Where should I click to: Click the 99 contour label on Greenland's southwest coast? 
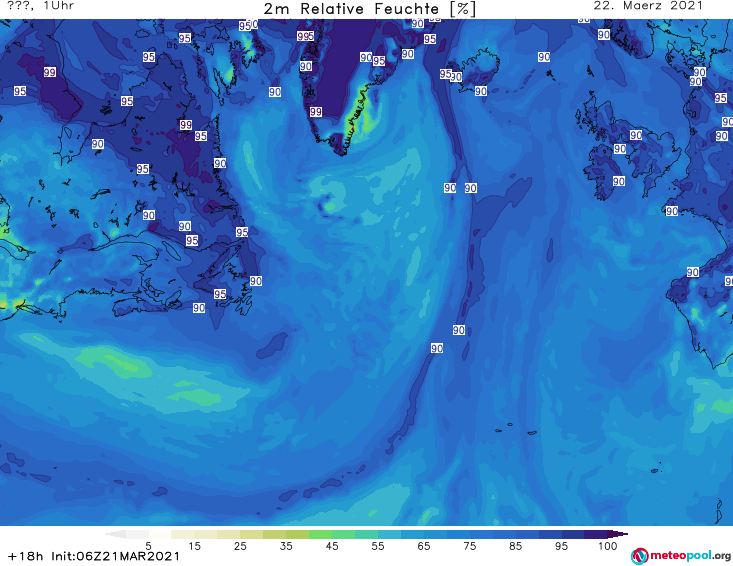[x=316, y=112]
